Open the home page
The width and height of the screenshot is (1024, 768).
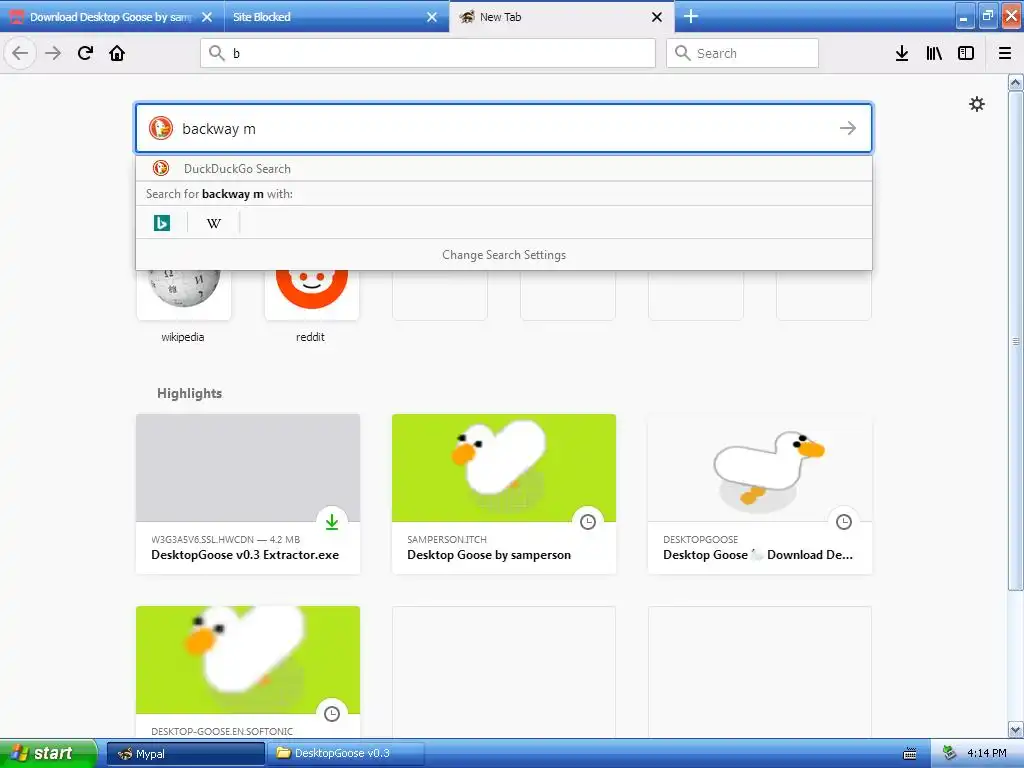tap(117, 53)
